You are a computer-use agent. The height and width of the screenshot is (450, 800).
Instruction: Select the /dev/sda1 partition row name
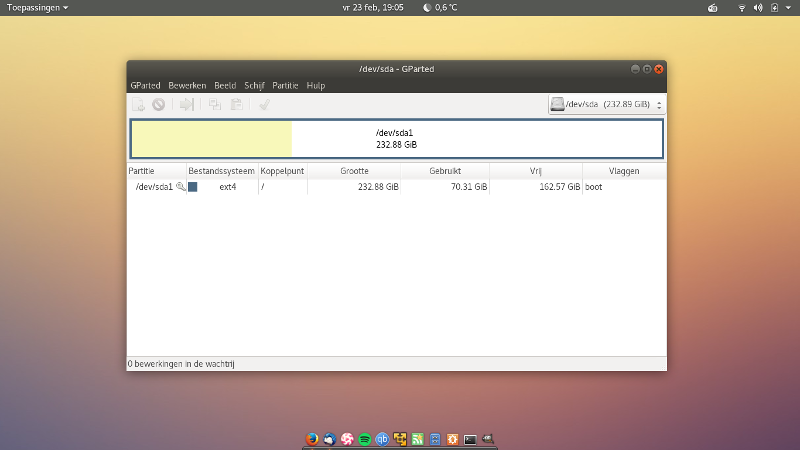(x=154, y=187)
